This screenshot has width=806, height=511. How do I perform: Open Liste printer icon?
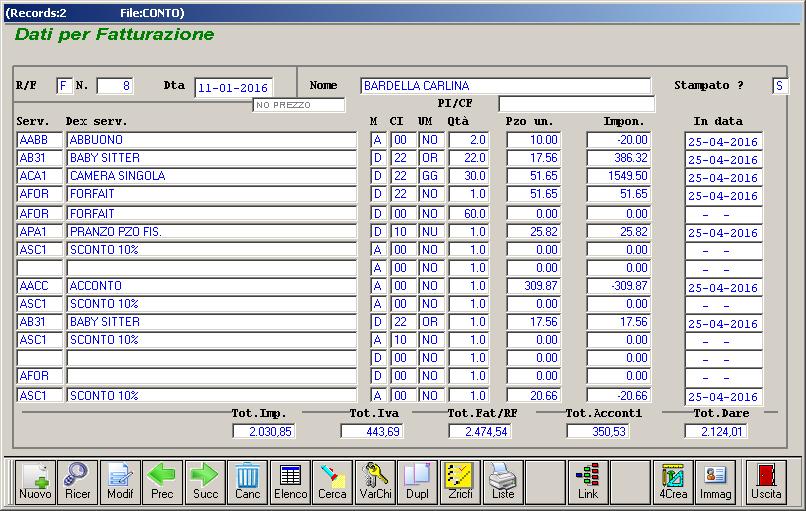tap(503, 481)
